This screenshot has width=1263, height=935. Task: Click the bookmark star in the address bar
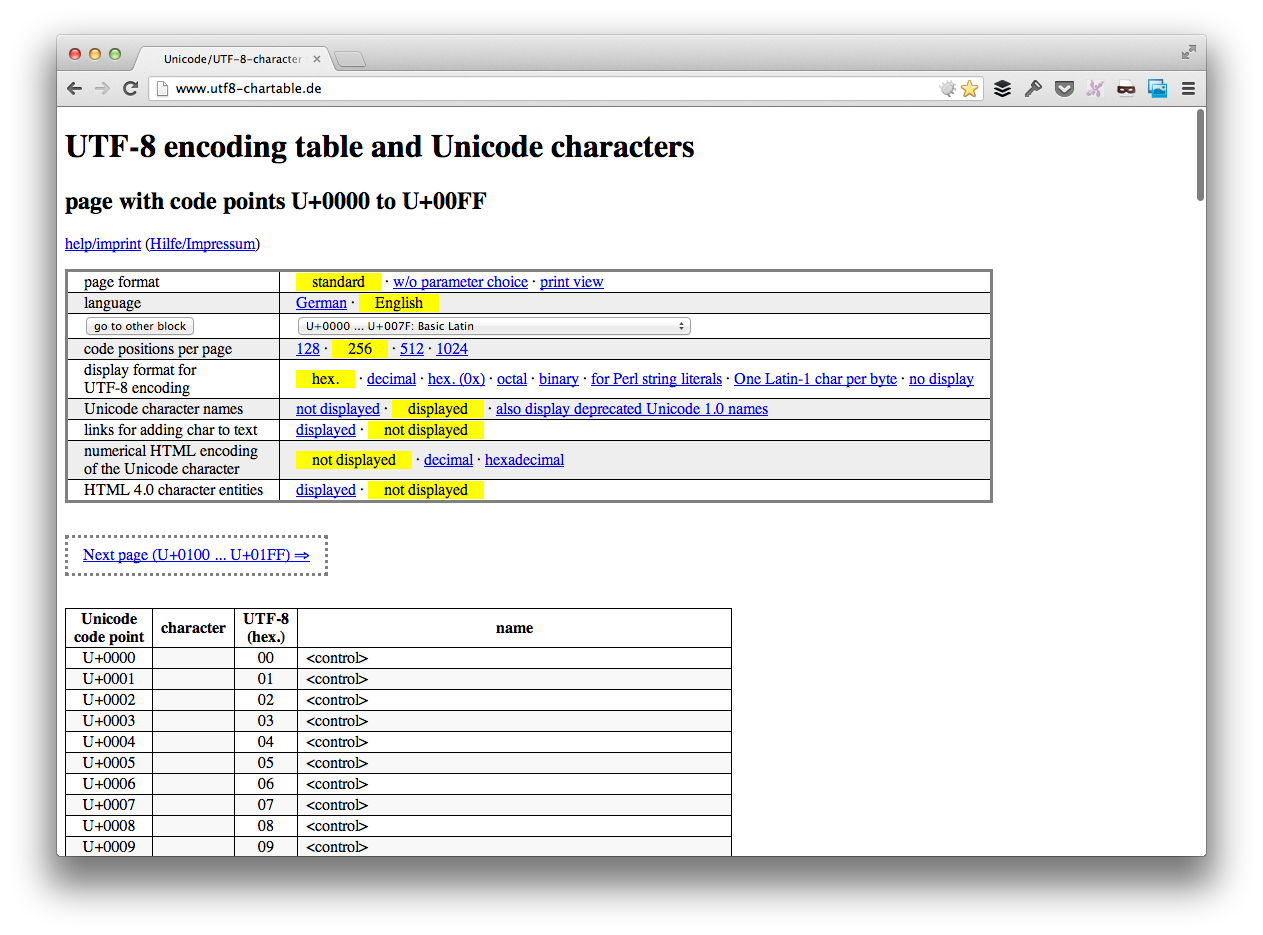(969, 89)
